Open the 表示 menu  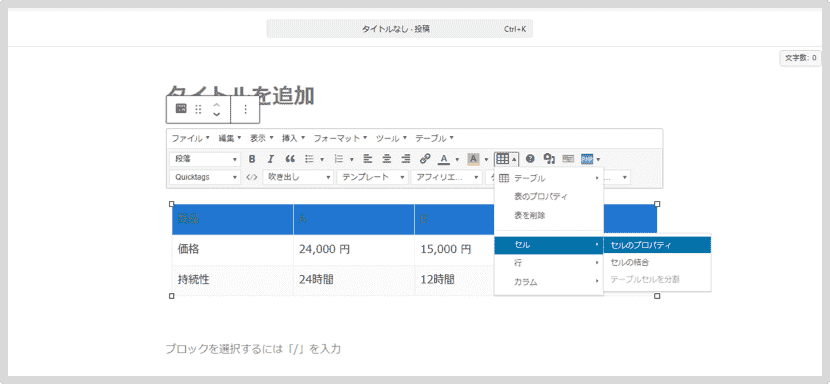(261, 138)
